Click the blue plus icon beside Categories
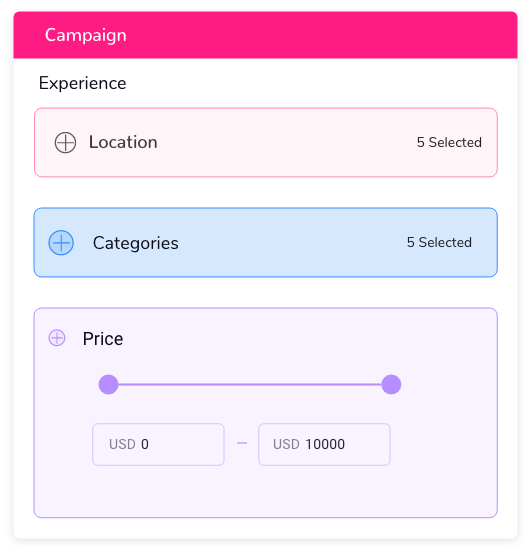 pyautogui.click(x=61, y=243)
